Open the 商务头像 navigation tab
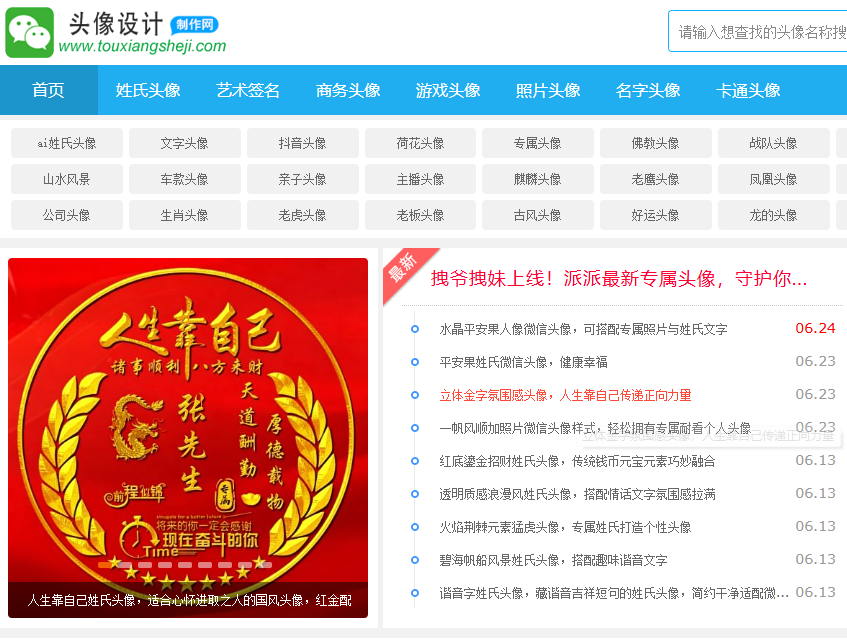Viewport: 847px width, 644px height. tap(348, 90)
